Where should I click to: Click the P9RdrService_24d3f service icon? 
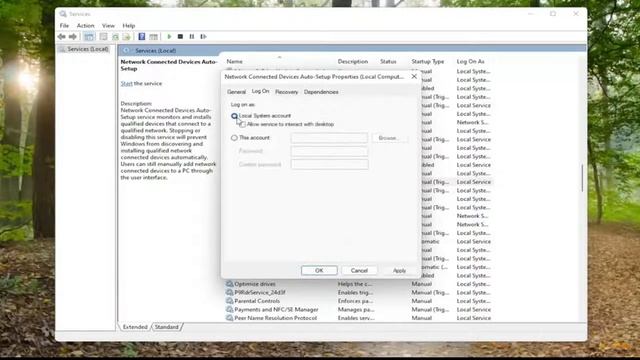[229, 293]
